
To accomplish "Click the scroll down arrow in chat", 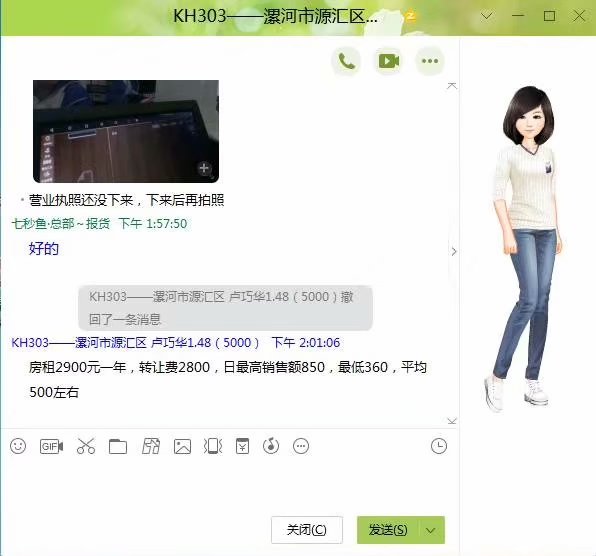I will point(452,421).
